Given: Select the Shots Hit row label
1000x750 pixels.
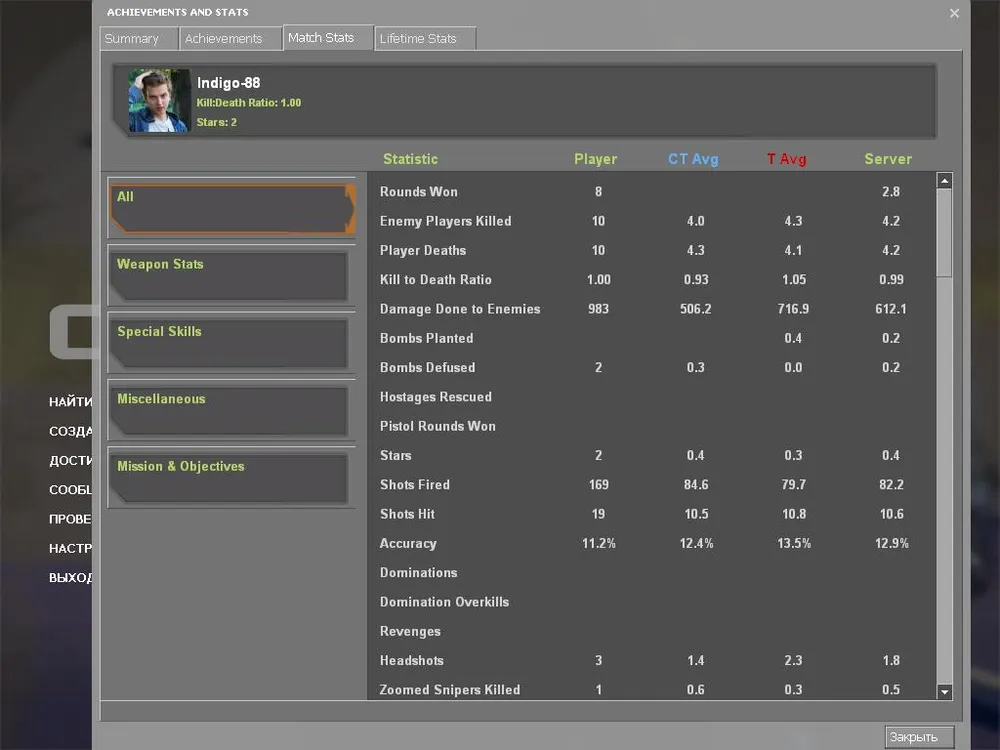Looking at the screenshot, I should (x=407, y=515).
